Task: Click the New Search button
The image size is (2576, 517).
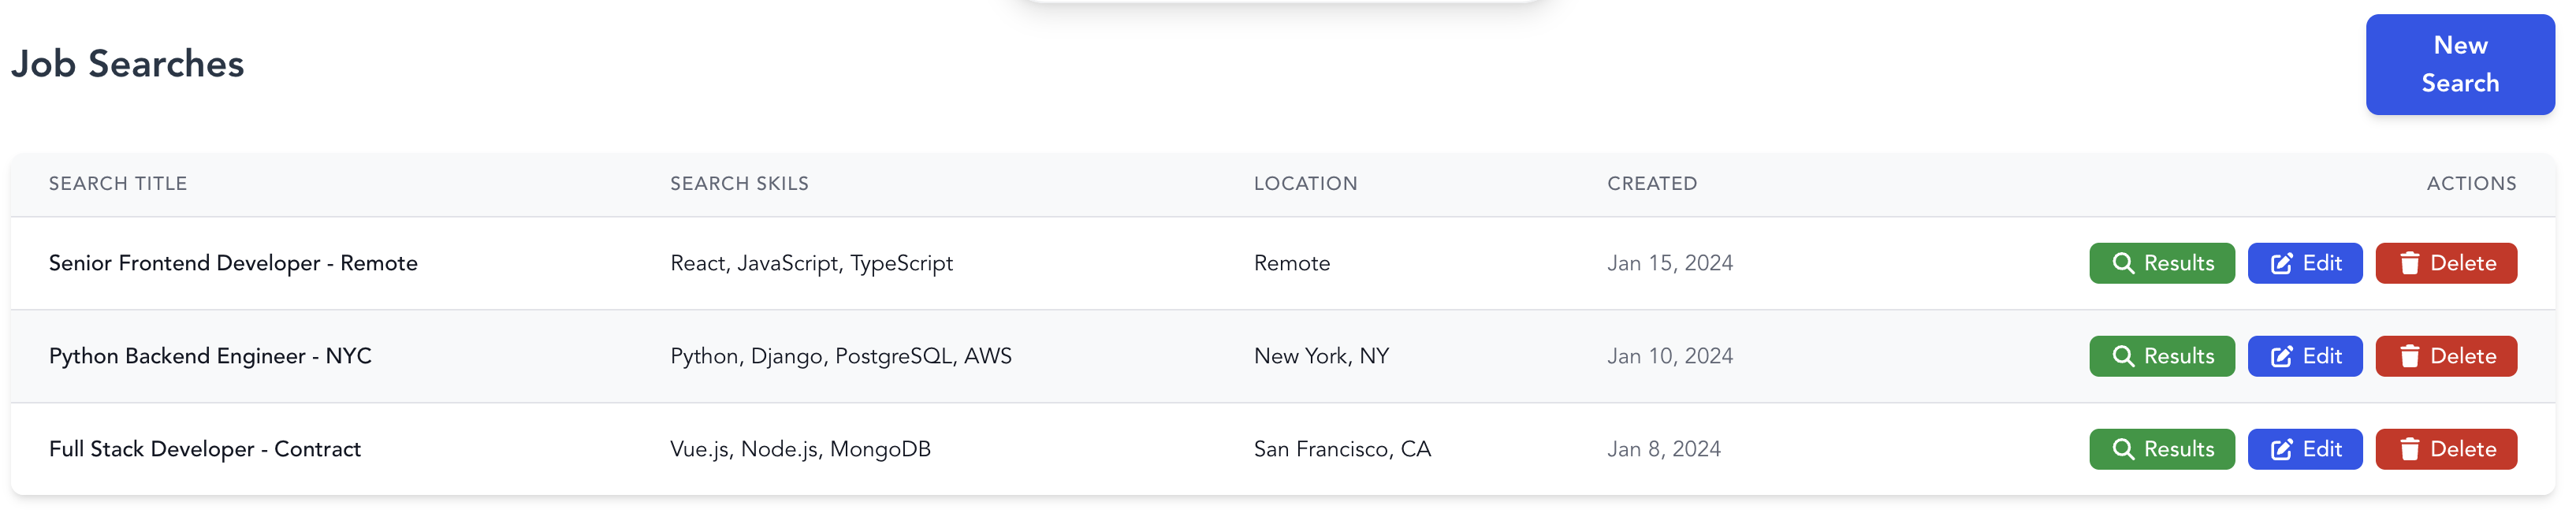Action: tap(2459, 64)
